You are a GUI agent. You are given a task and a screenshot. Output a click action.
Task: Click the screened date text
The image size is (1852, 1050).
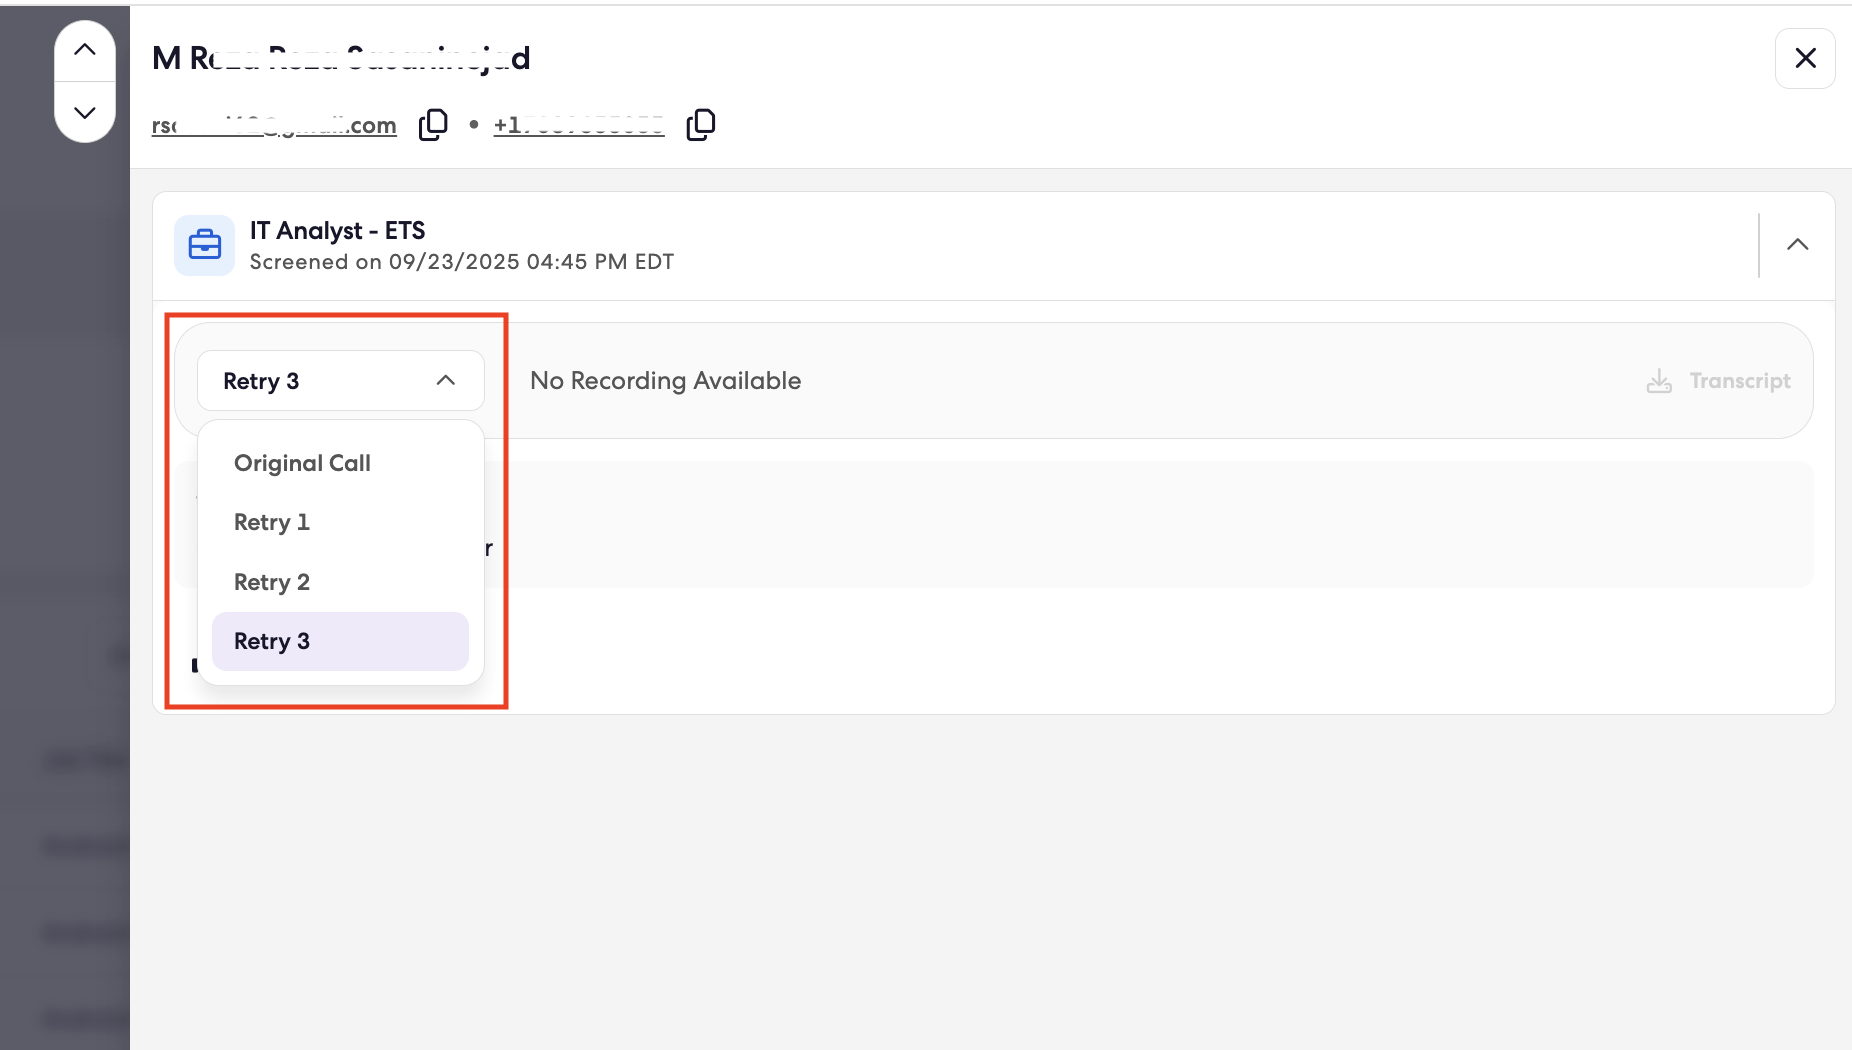462,262
